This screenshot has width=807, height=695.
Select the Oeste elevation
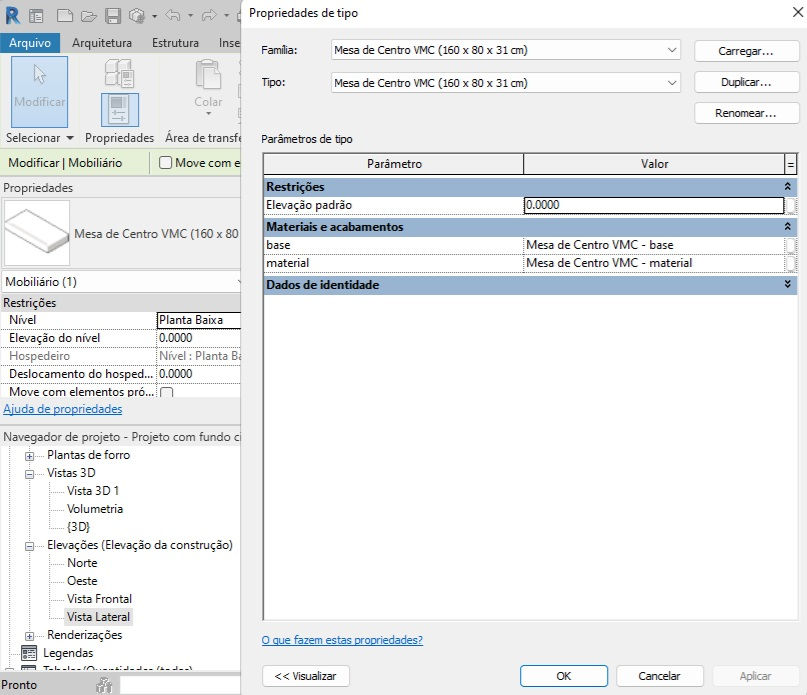(x=82, y=581)
